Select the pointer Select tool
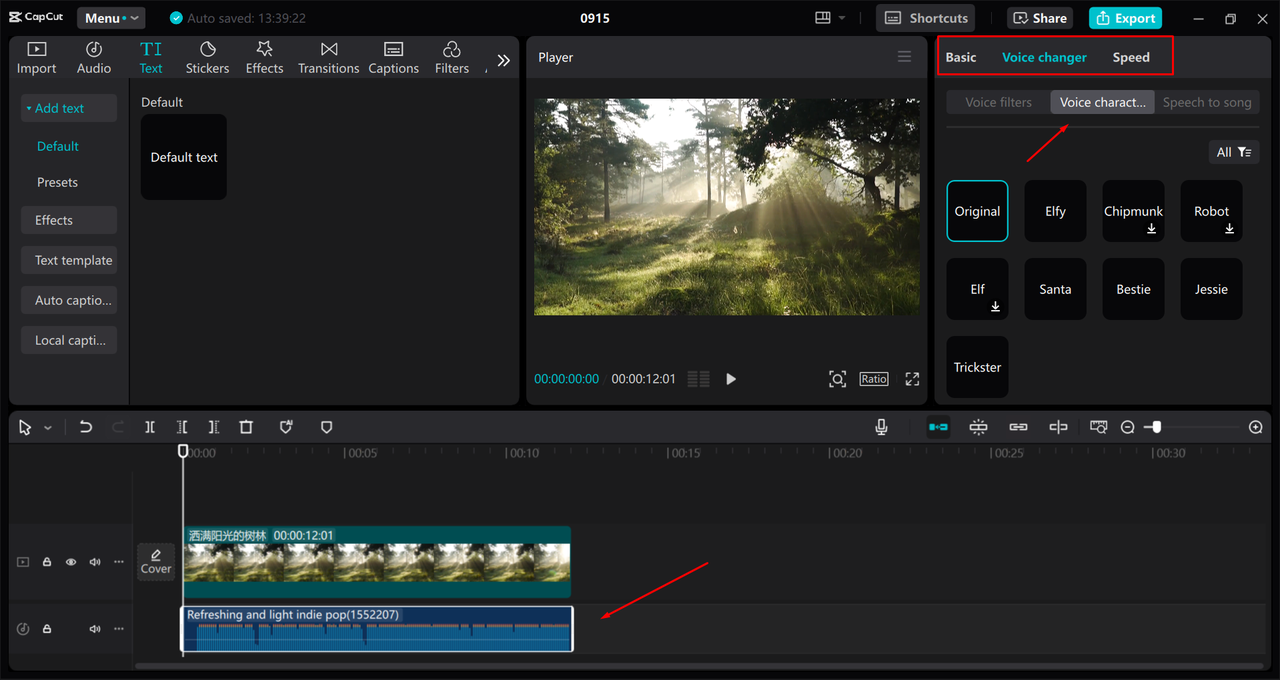Screen dimensions: 1280x680 point(25,427)
